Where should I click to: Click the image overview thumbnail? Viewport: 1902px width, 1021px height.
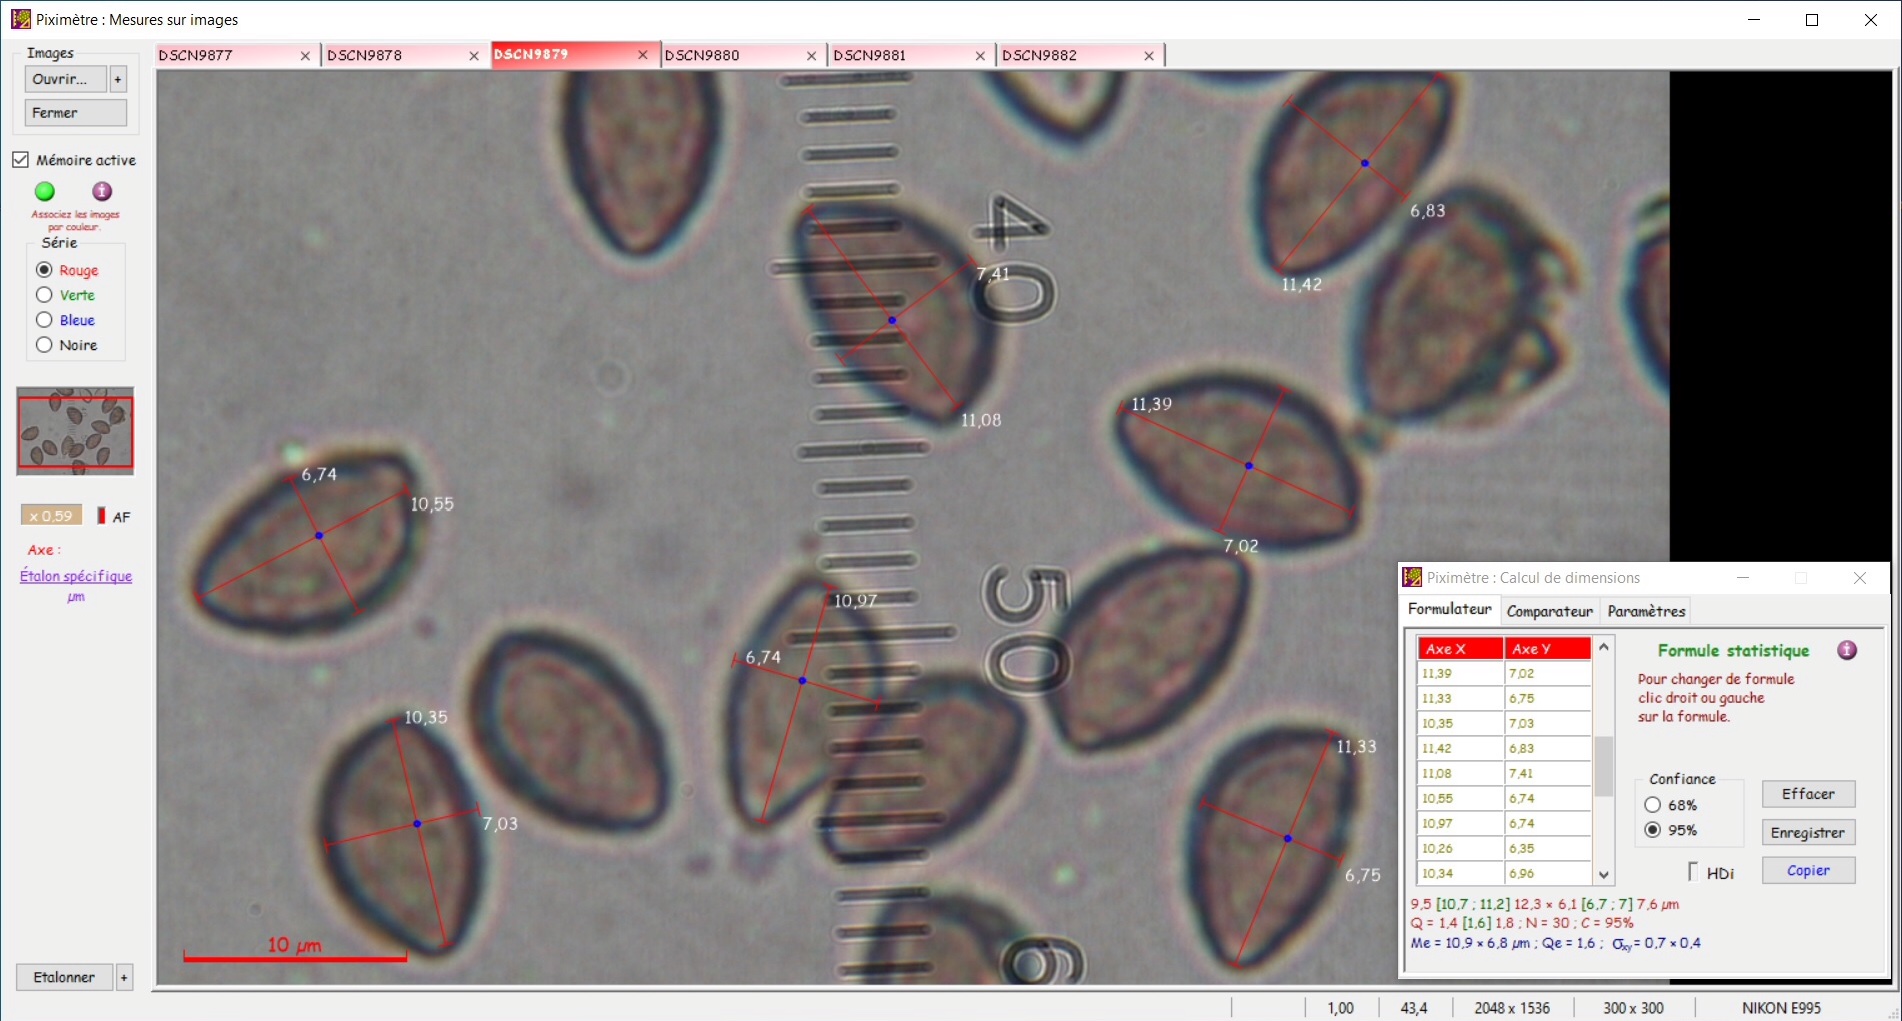point(75,431)
